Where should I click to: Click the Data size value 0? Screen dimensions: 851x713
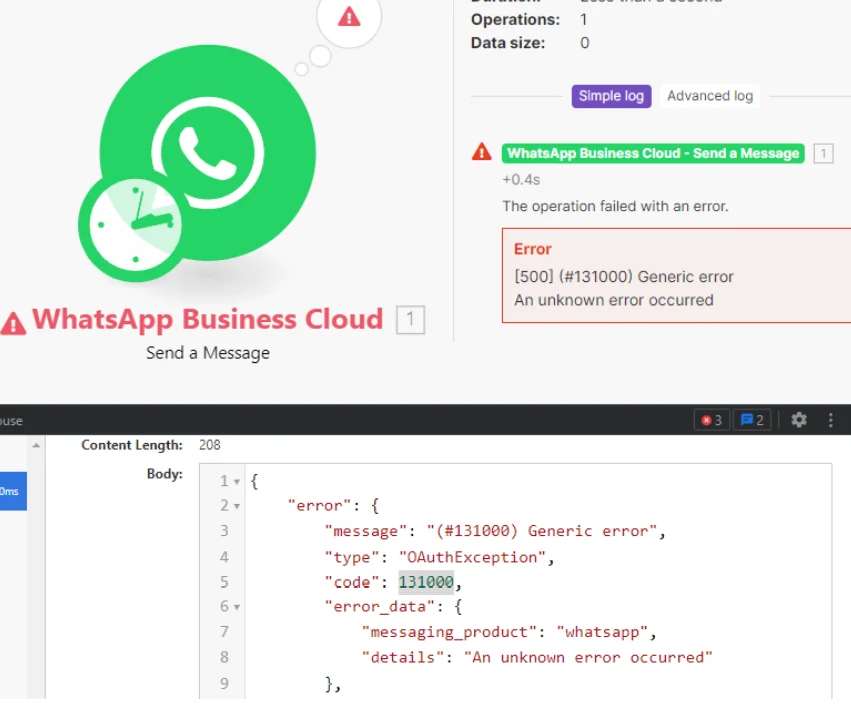585,43
